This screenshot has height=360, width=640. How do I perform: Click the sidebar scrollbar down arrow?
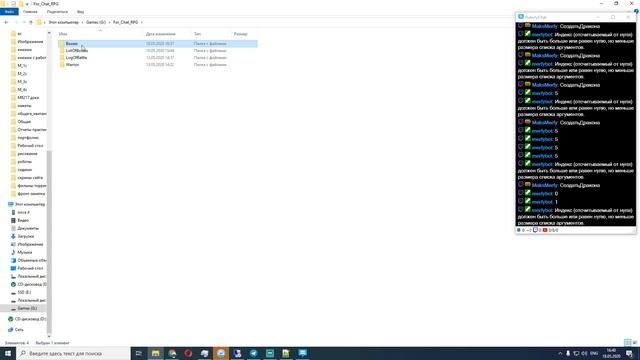(x=49, y=336)
